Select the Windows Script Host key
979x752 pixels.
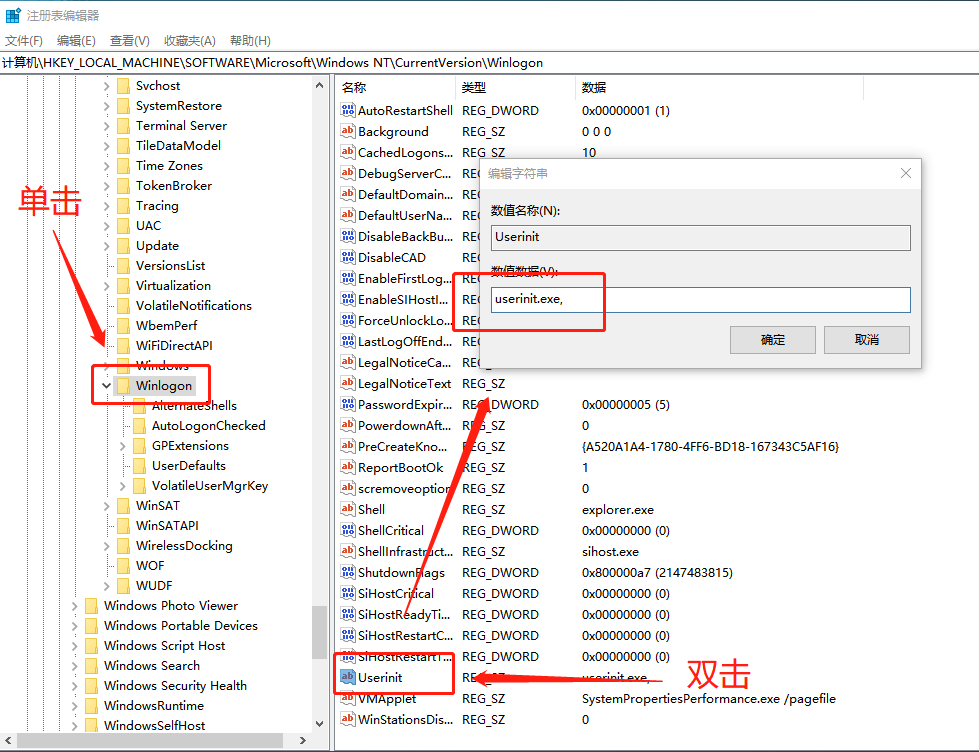pos(165,645)
